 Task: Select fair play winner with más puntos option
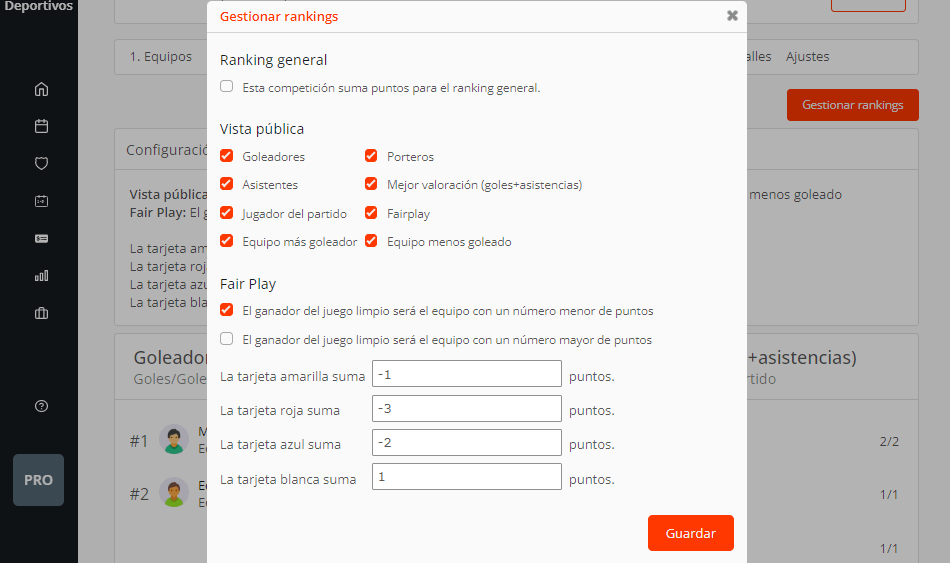tap(227, 339)
